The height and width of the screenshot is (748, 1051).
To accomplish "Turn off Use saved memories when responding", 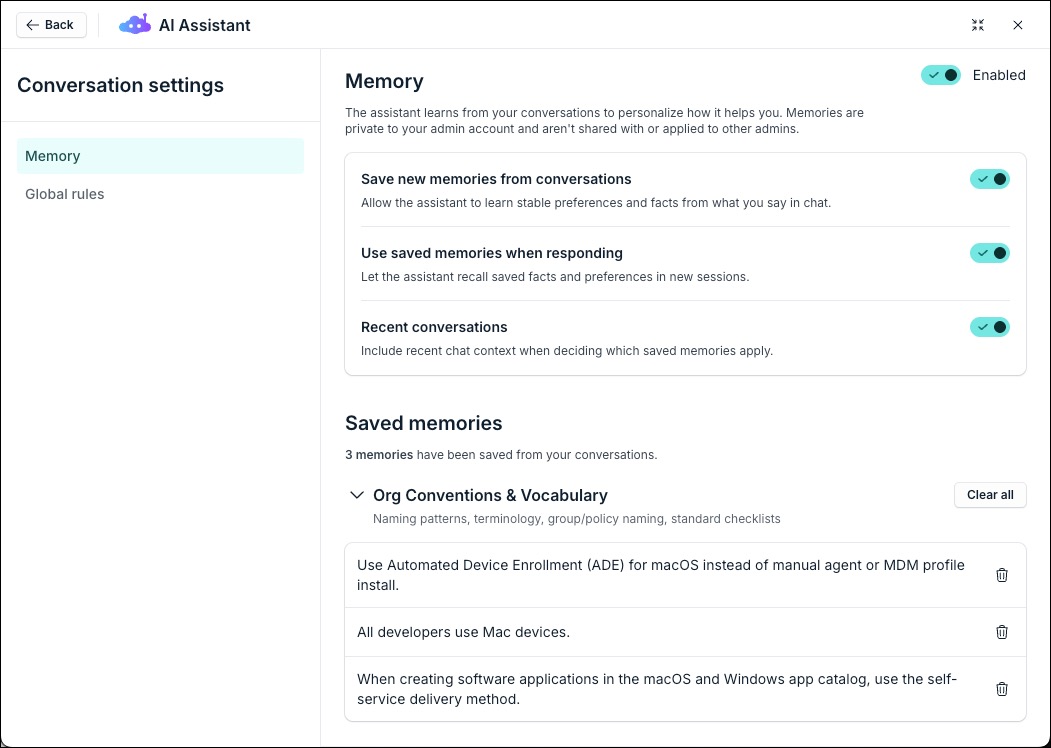I will pos(989,253).
